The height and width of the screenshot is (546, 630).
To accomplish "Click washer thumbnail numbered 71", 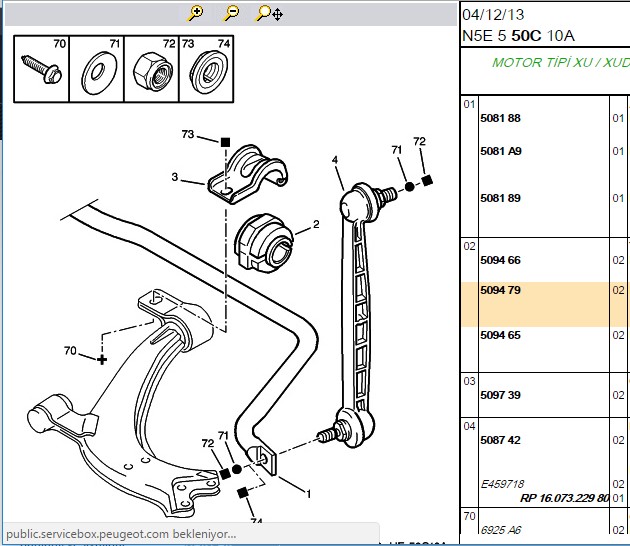I will (x=97, y=69).
